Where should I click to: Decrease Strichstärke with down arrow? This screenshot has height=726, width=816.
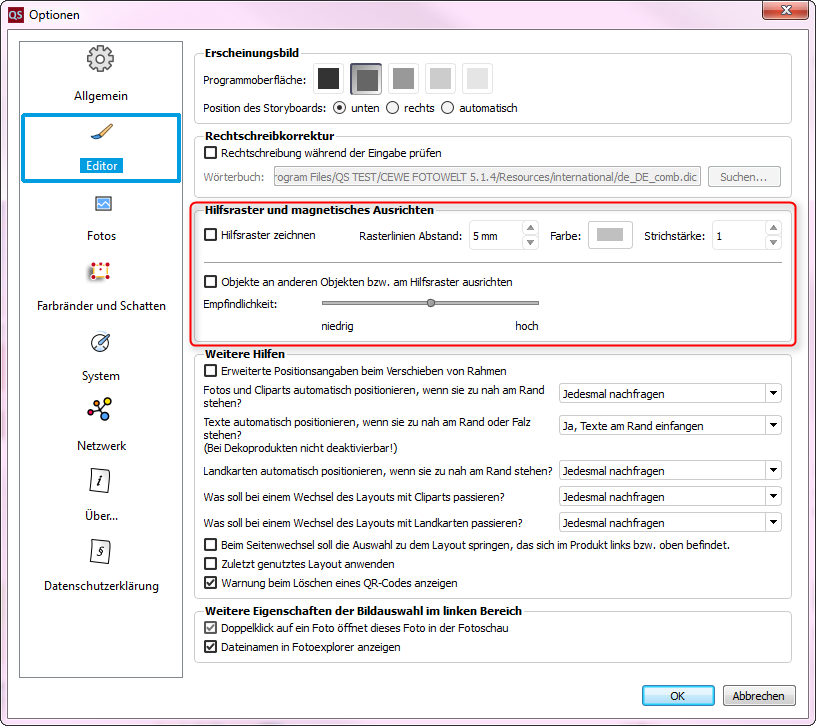773,242
